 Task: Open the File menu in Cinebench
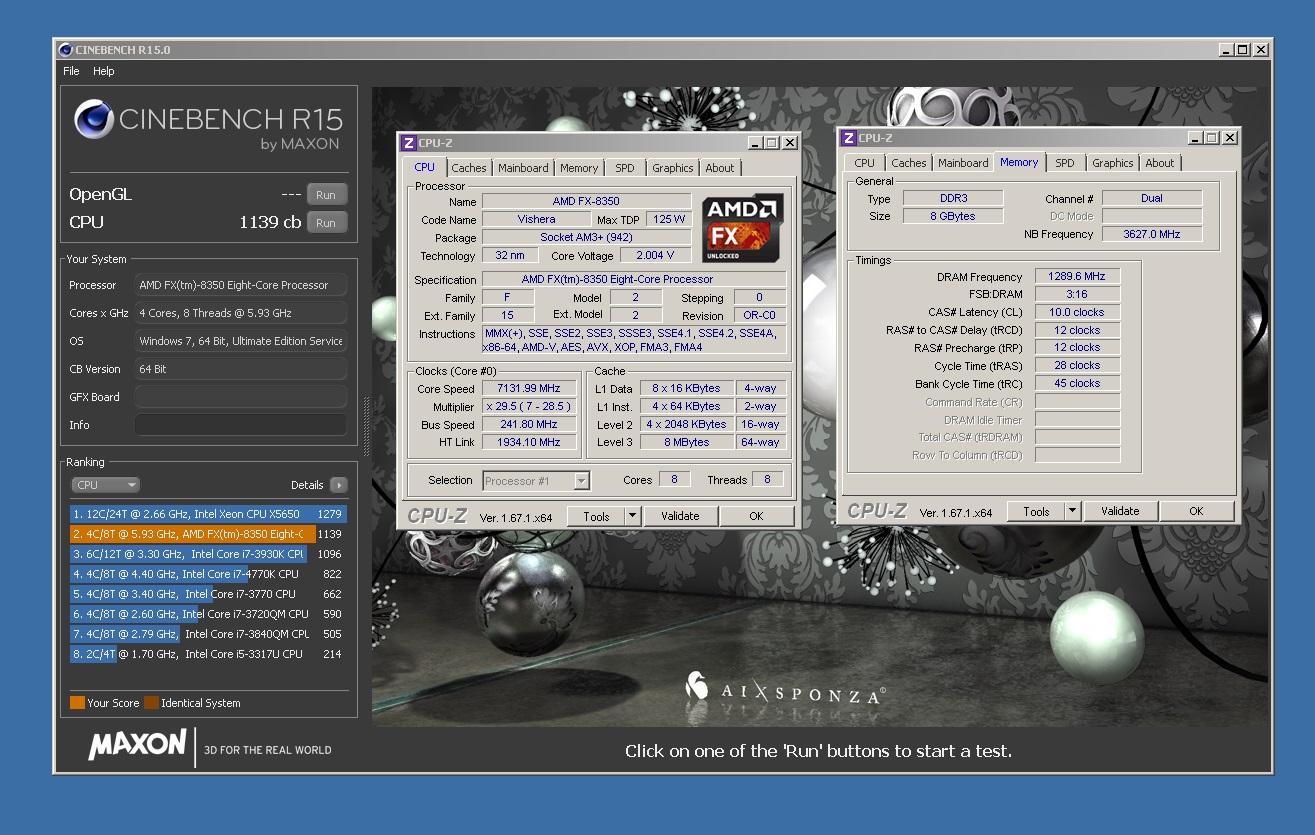tap(71, 71)
